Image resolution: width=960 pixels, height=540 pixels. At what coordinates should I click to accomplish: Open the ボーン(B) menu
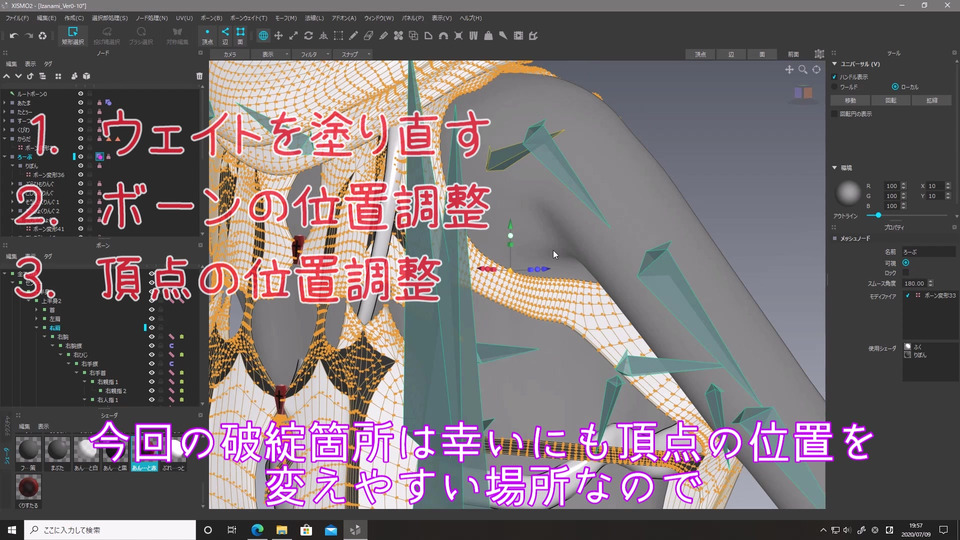[x=211, y=18]
